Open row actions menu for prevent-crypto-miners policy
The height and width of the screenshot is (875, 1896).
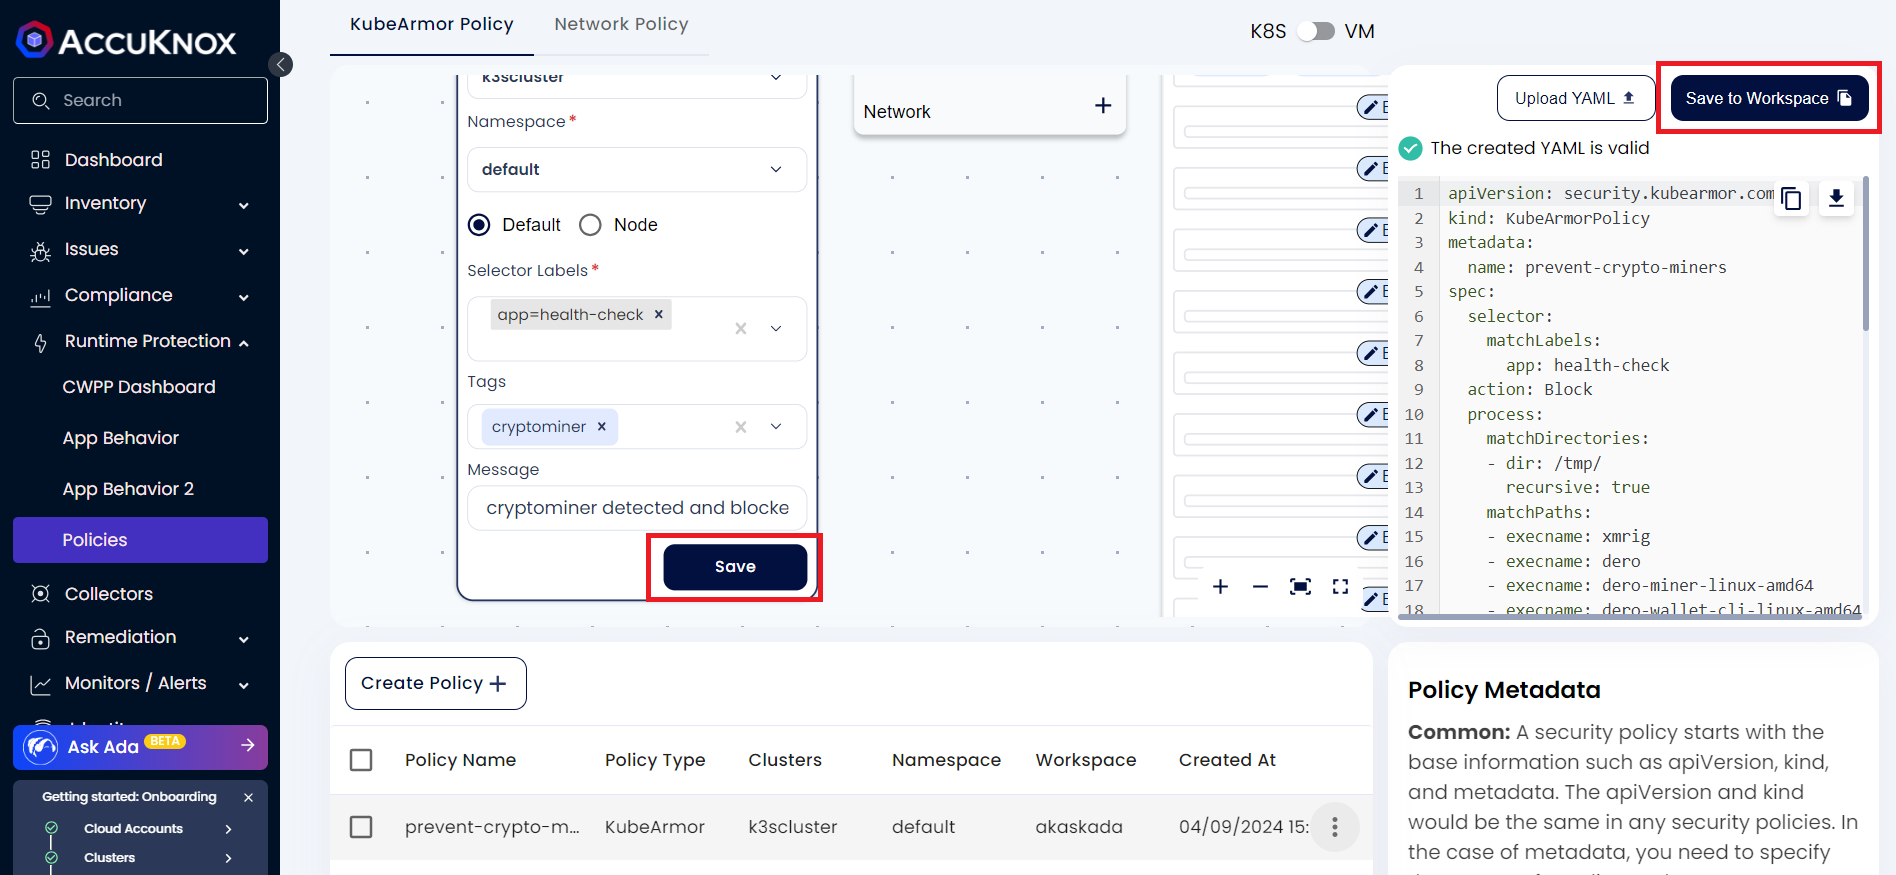tap(1334, 827)
